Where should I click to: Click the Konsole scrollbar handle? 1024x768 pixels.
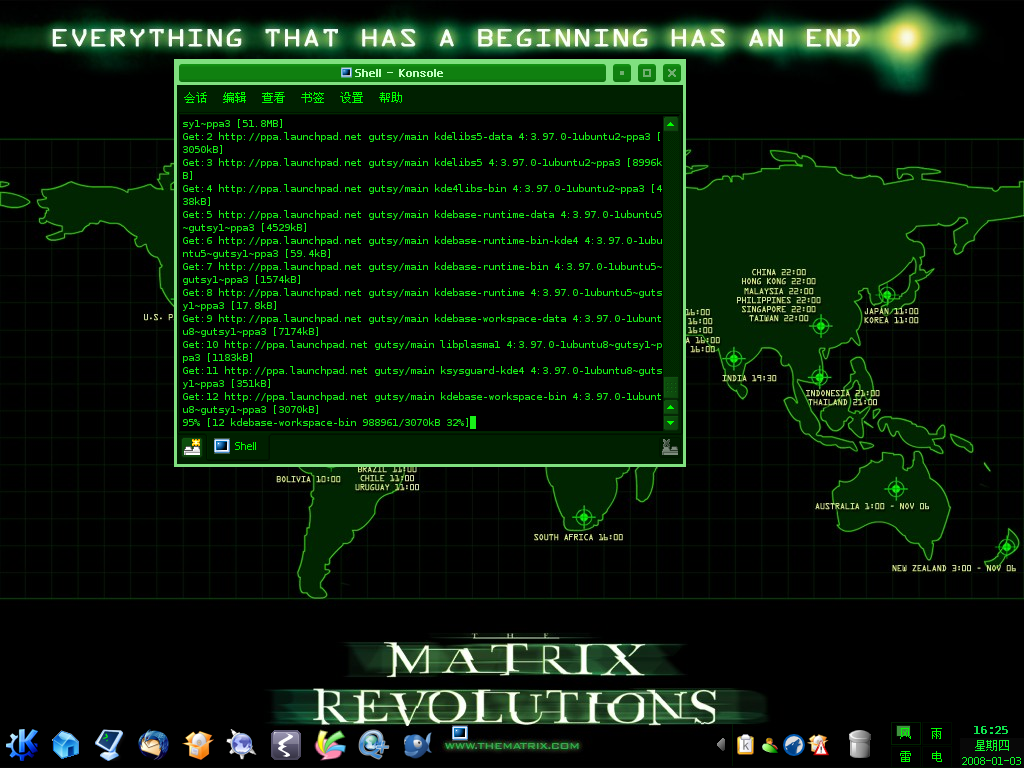(671, 387)
